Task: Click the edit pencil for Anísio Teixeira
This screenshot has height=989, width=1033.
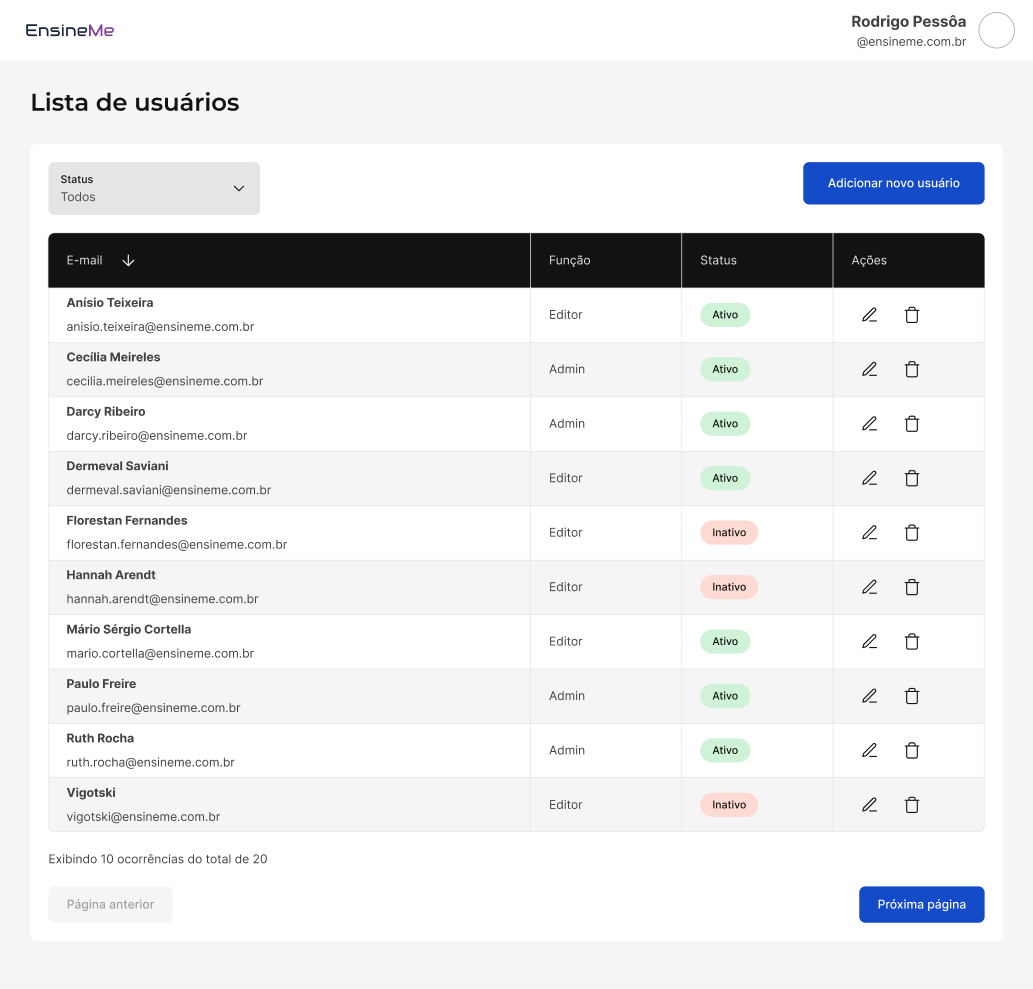Action: (869, 315)
